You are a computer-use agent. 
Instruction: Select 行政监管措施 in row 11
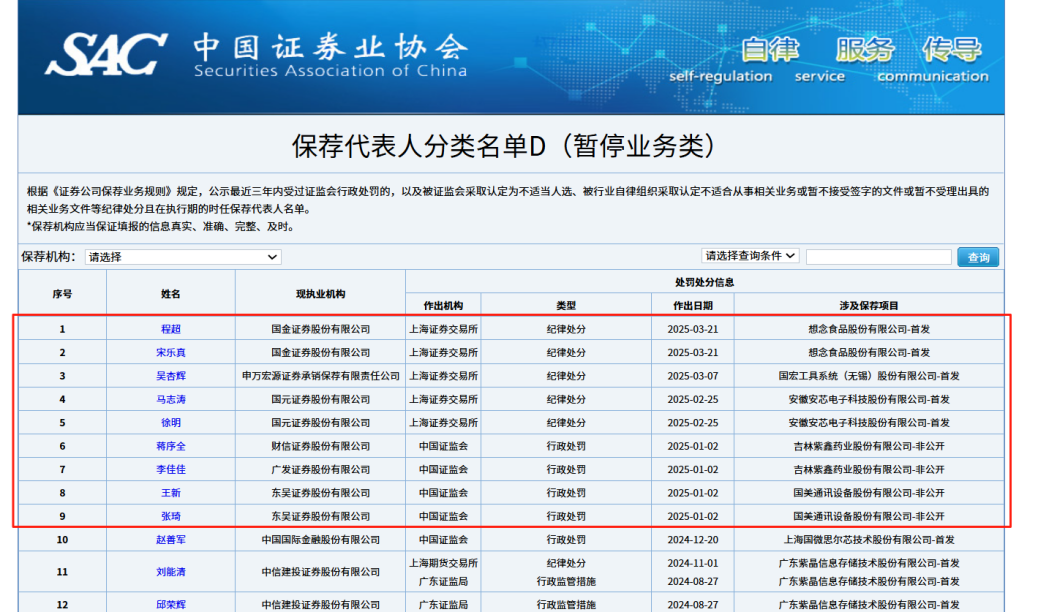pos(566,582)
